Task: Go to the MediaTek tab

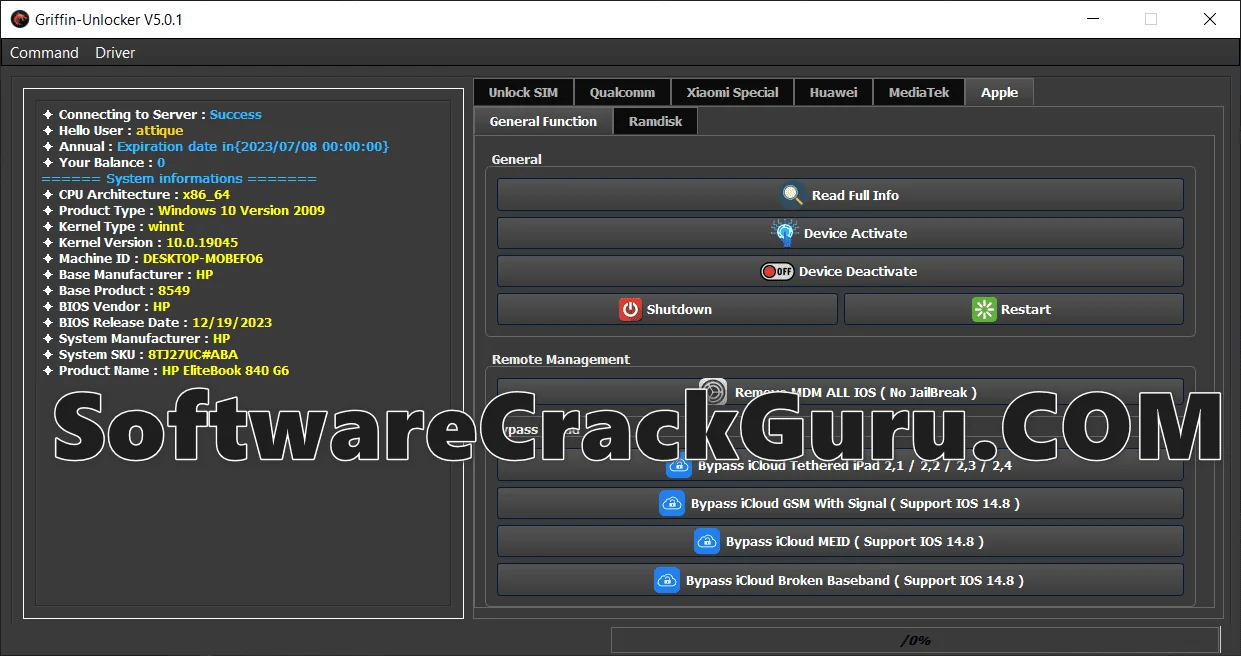Action: coord(919,92)
